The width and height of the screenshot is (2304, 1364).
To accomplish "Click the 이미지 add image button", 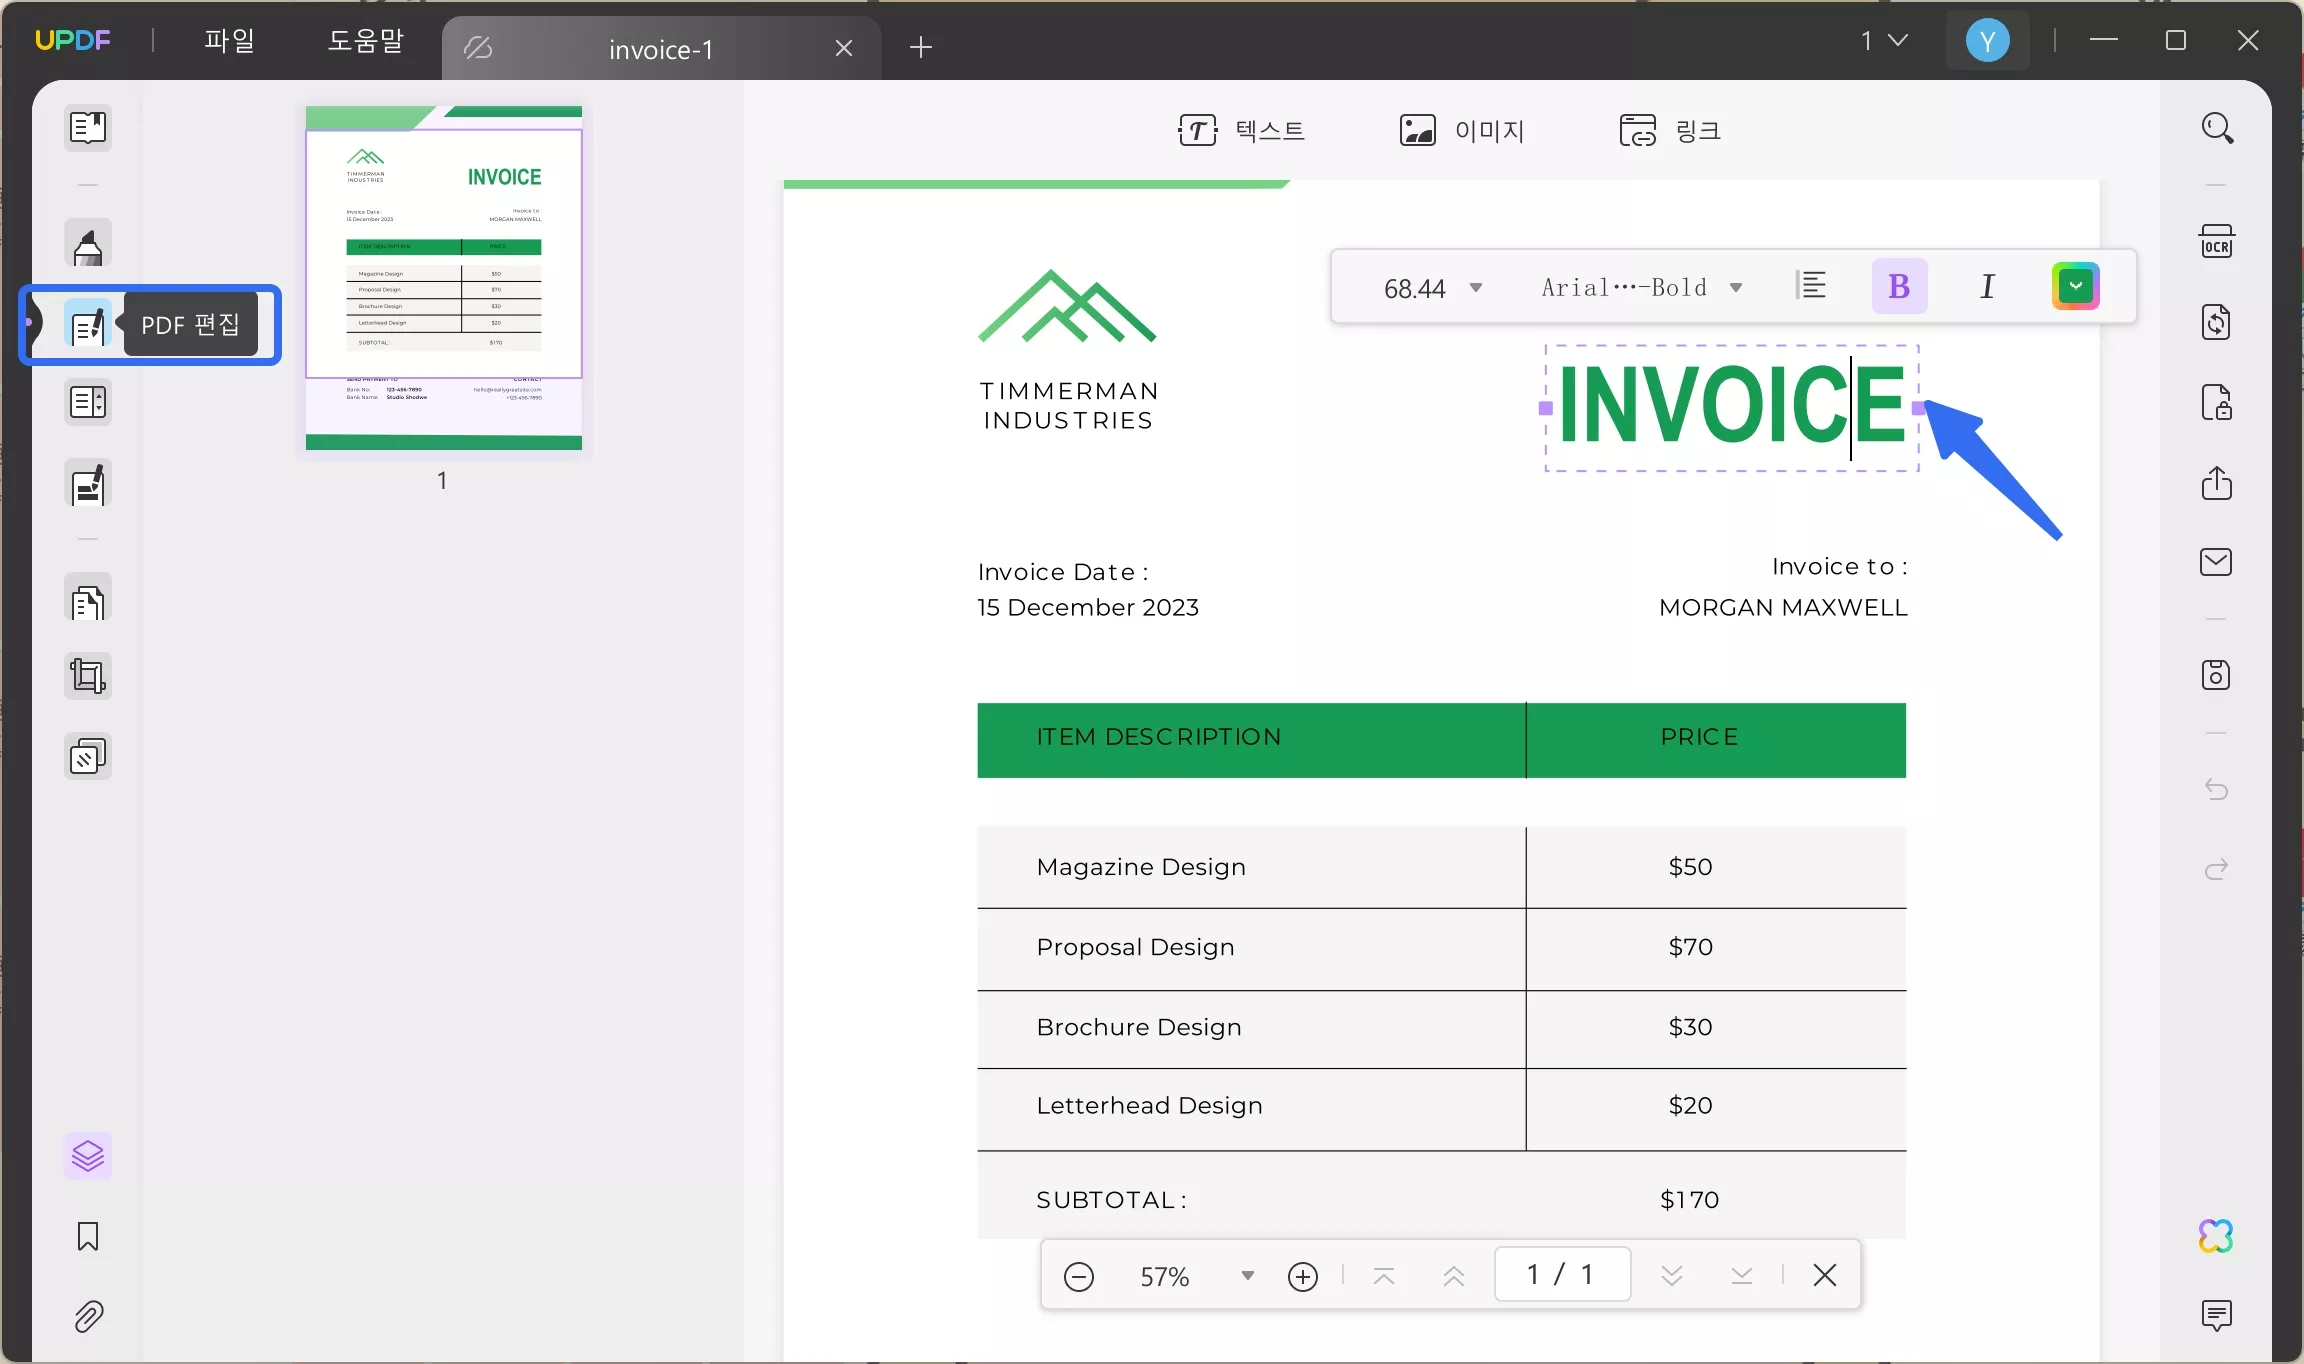I will tap(1461, 130).
